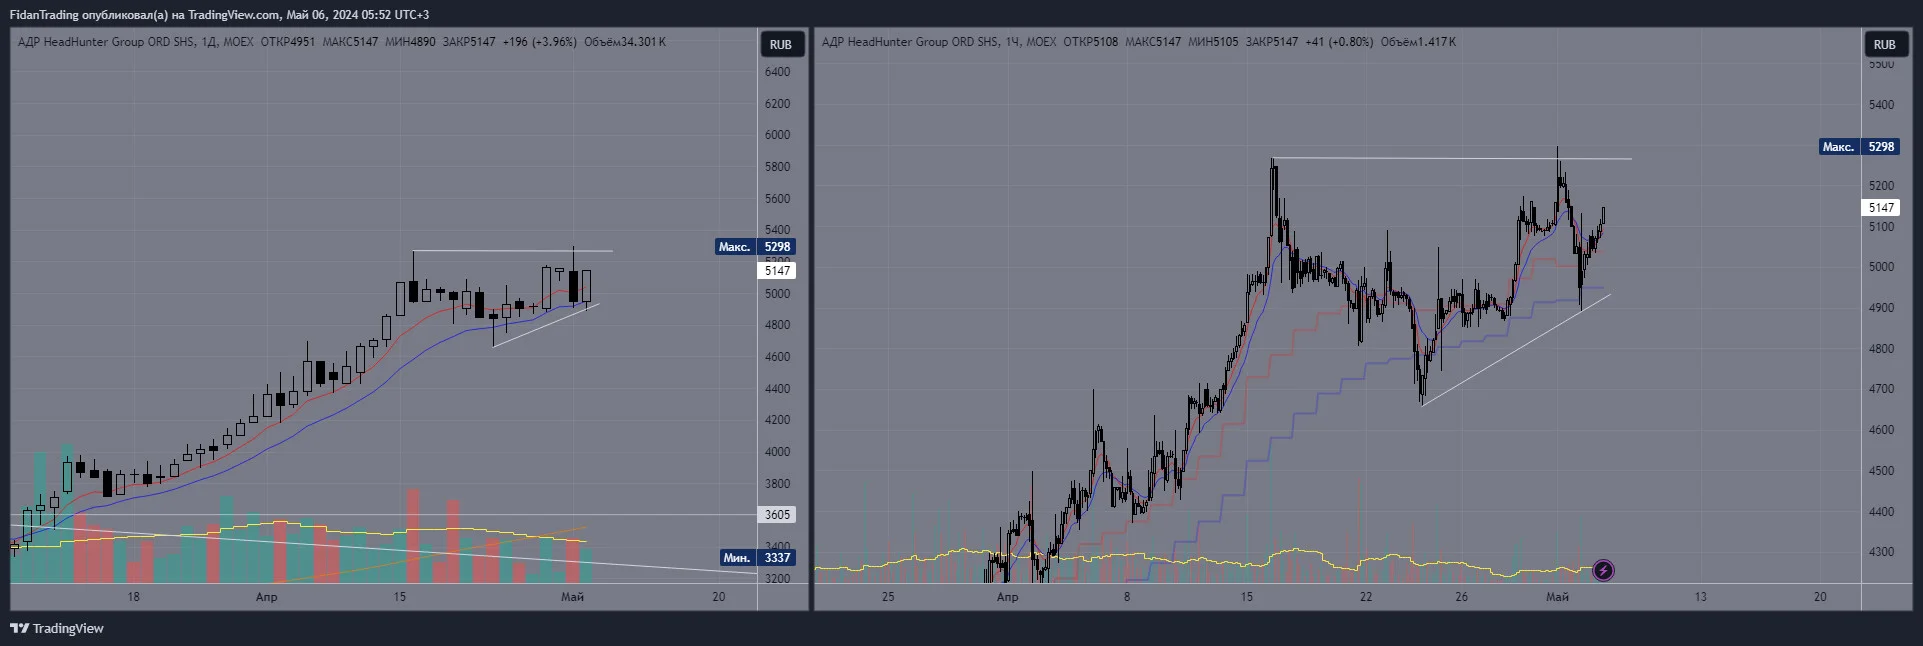
Task: Open the RUB currency selector on the left chart
Action: (781, 44)
